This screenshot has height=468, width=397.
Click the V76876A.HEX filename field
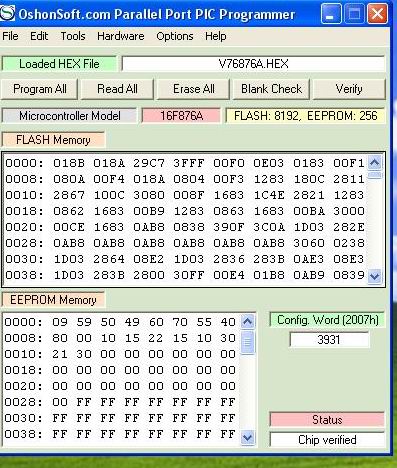click(253, 64)
